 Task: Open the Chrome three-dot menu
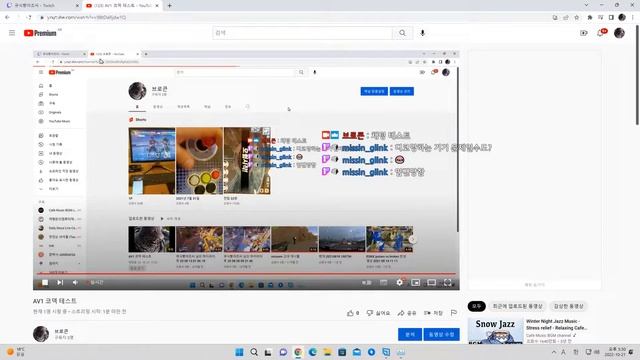coord(633,18)
